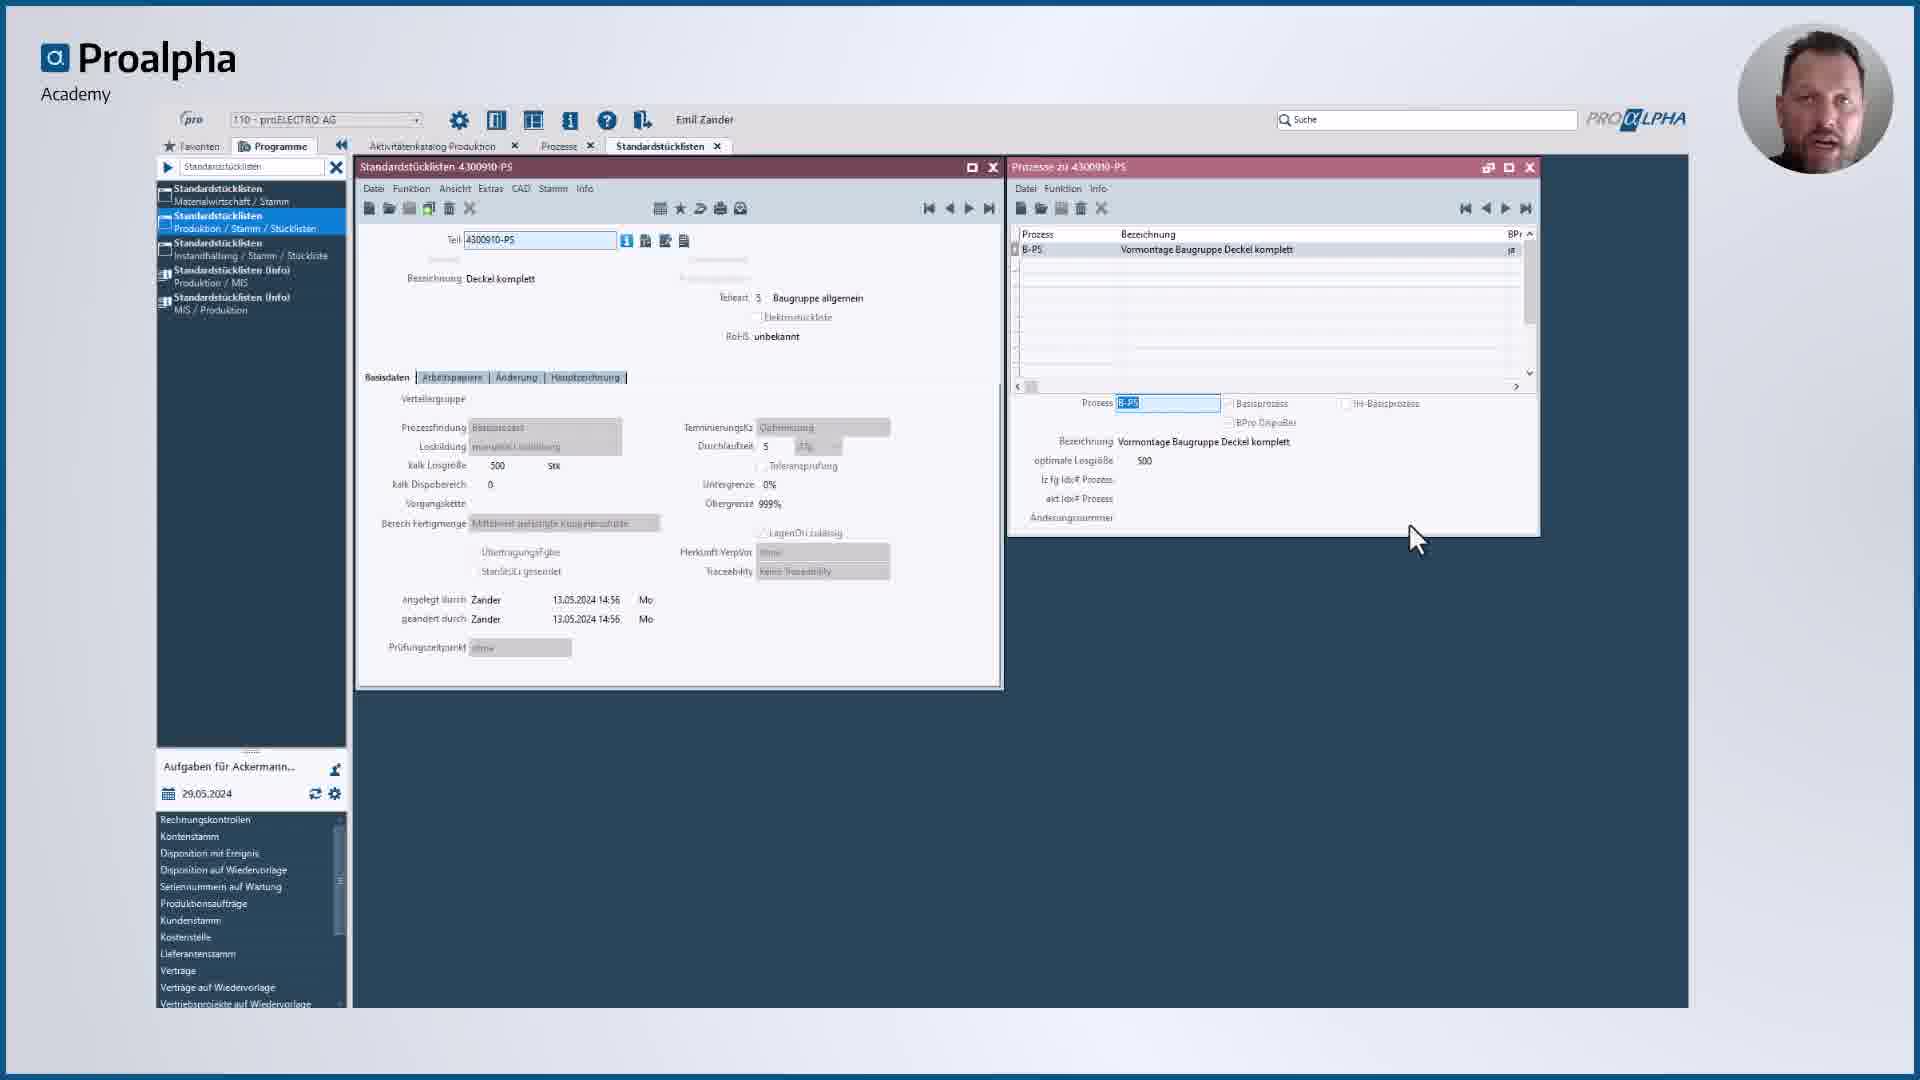
Task: Click the logout door icon beside Emil Zander
Action: pyautogui.click(x=643, y=120)
